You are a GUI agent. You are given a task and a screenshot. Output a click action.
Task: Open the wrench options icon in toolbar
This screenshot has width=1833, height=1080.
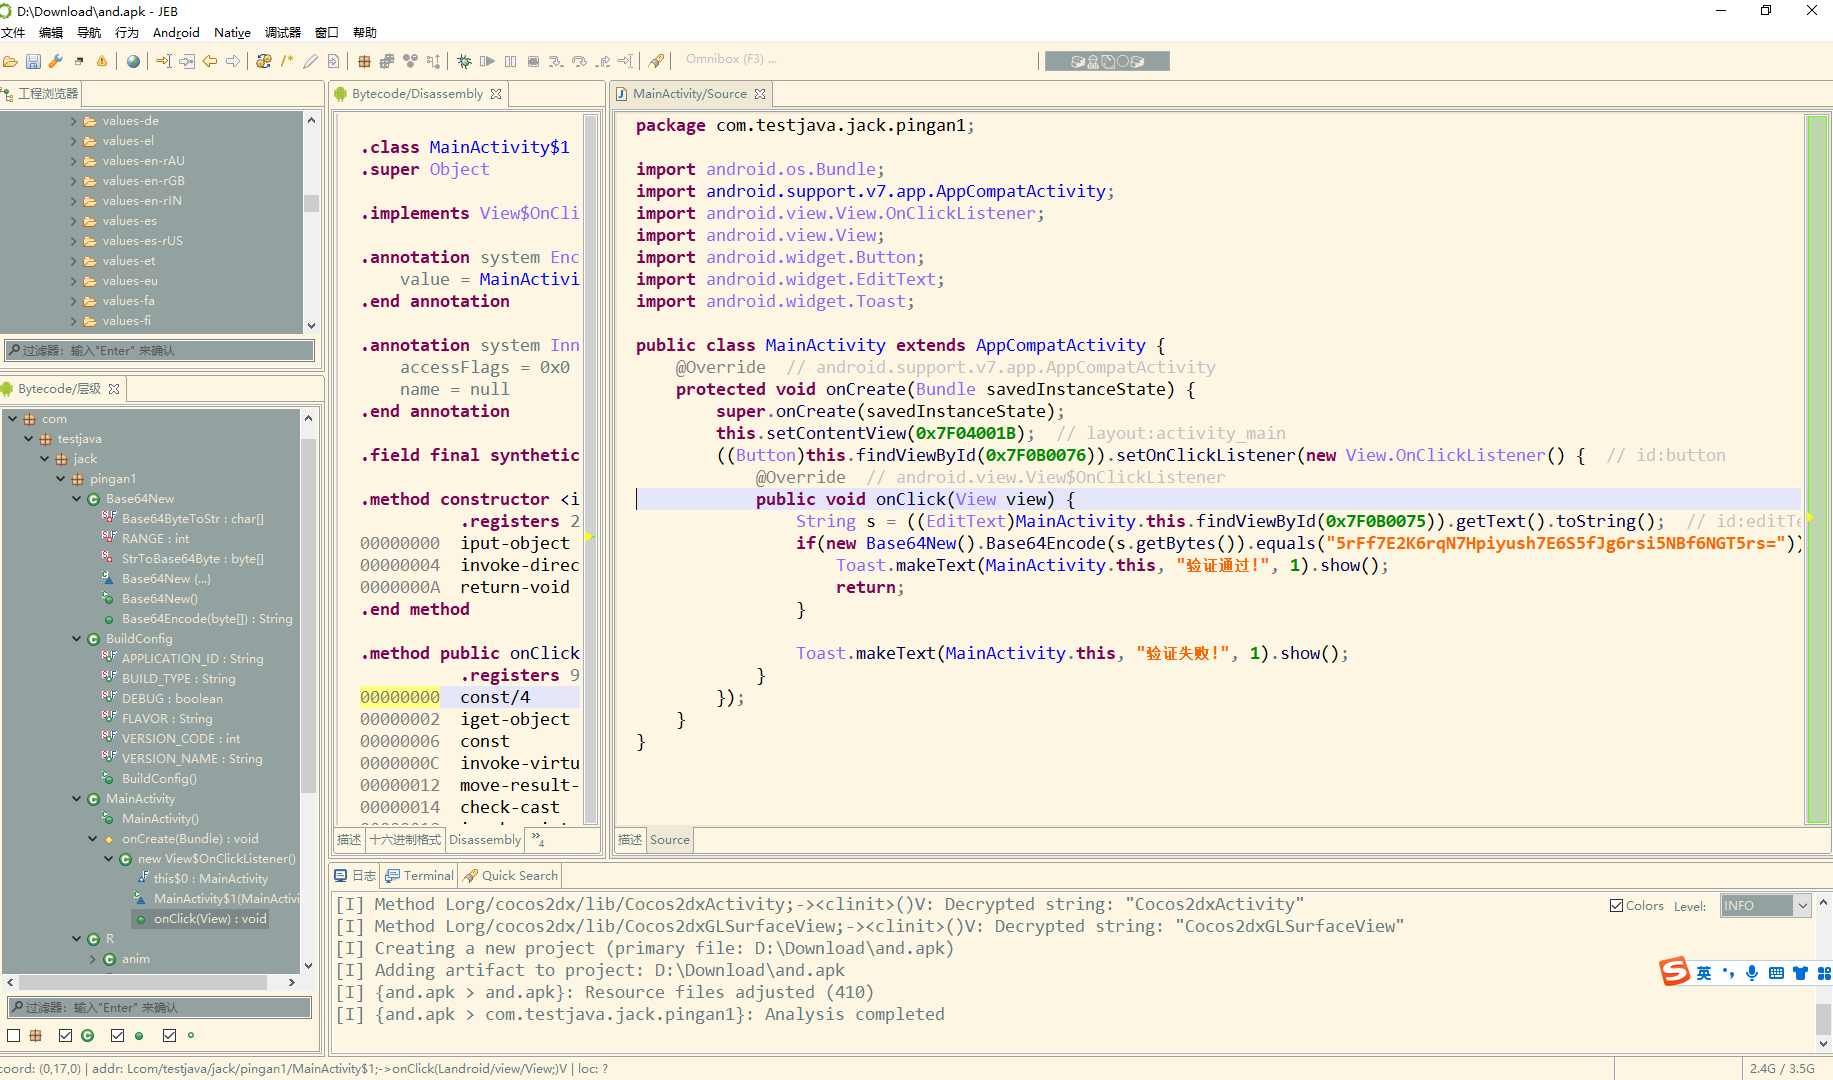coord(56,61)
